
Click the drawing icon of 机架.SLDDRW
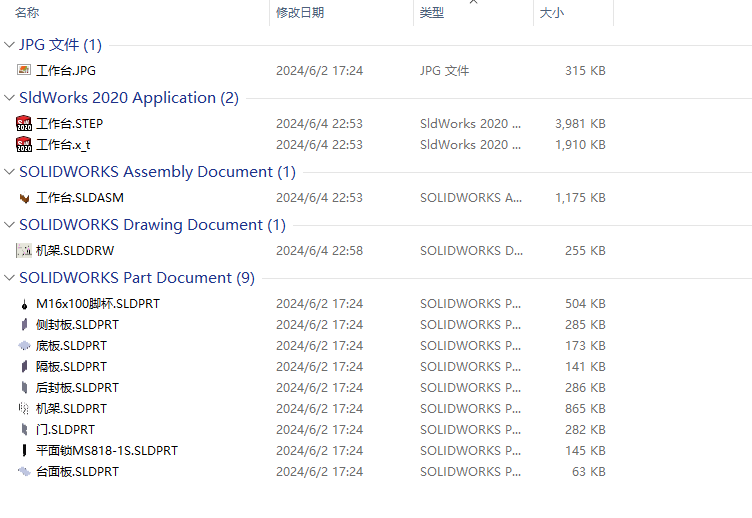(x=24, y=250)
